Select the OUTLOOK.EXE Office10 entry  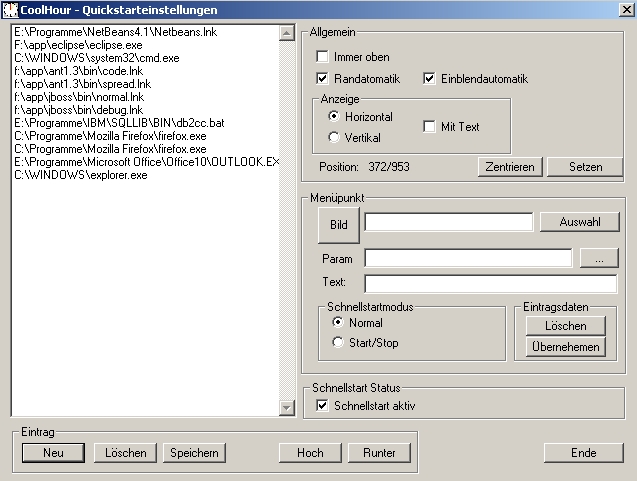pyautogui.click(x=146, y=162)
